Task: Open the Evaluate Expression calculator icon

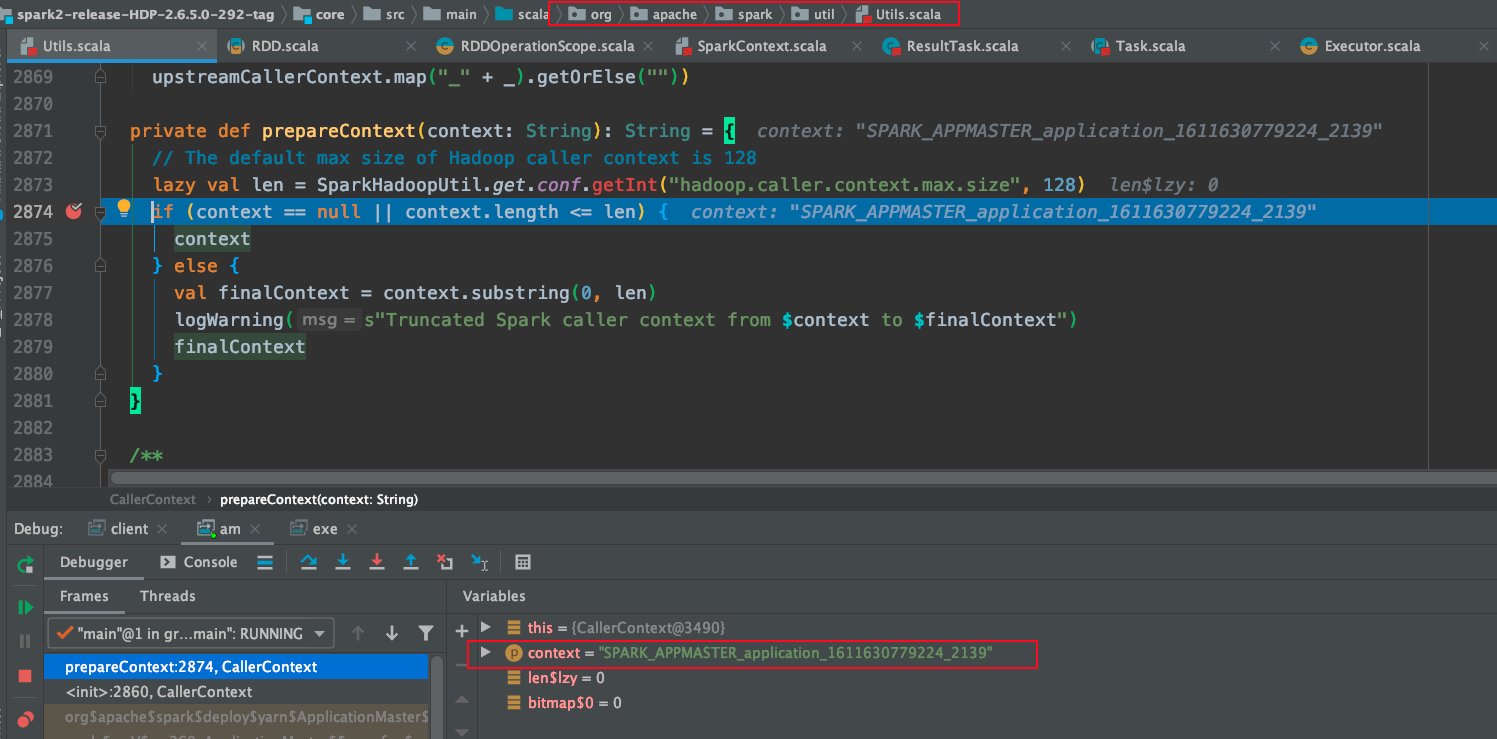Action: pyautogui.click(x=523, y=562)
